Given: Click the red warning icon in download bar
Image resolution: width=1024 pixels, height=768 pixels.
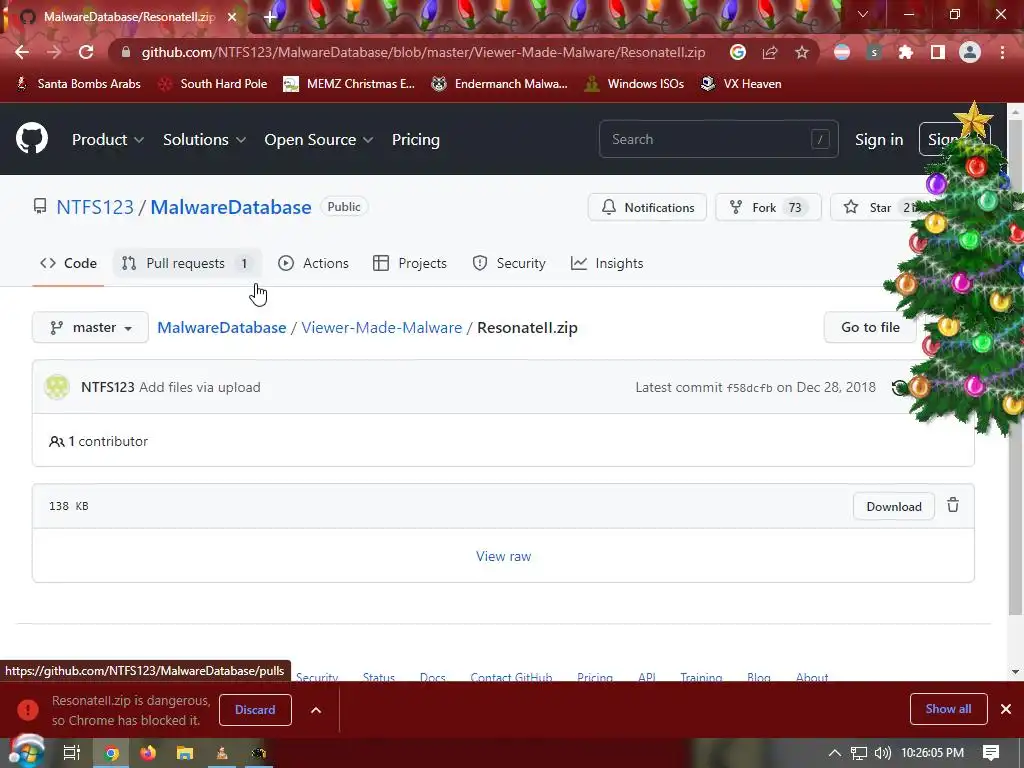Looking at the screenshot, I should (28, 709).
